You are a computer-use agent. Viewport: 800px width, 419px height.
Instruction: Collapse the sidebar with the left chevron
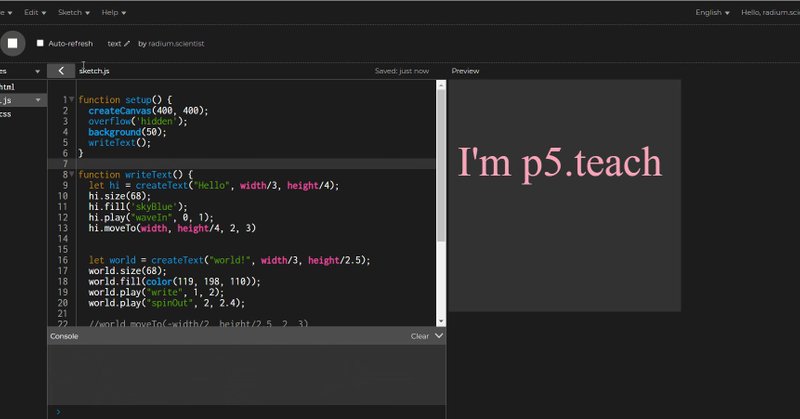tap(61, 71)
